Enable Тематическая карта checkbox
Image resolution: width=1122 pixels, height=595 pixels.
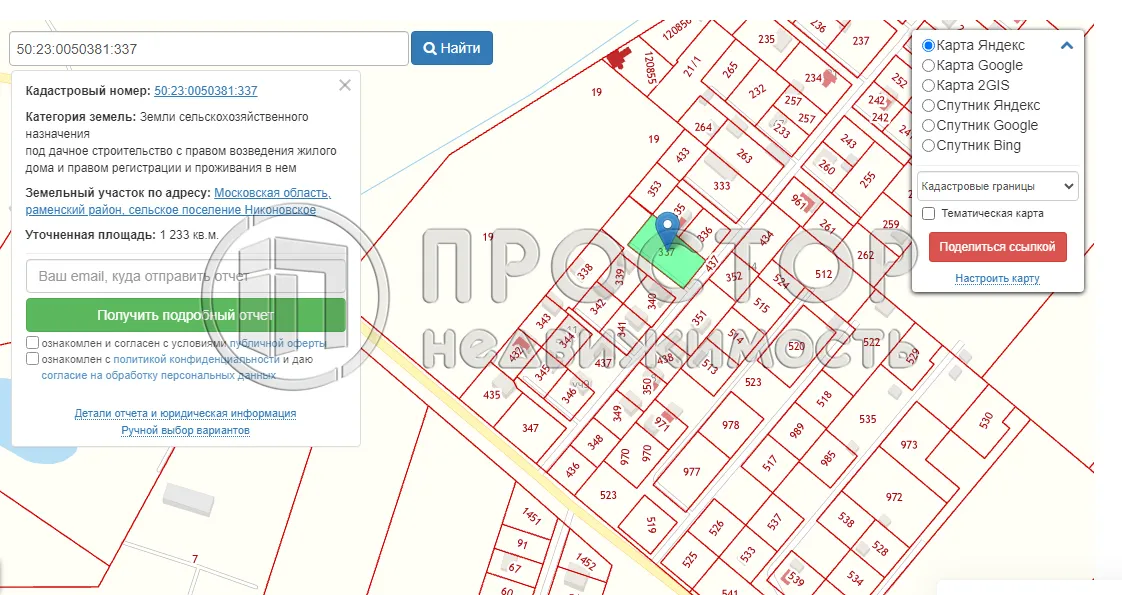[929, 214]
